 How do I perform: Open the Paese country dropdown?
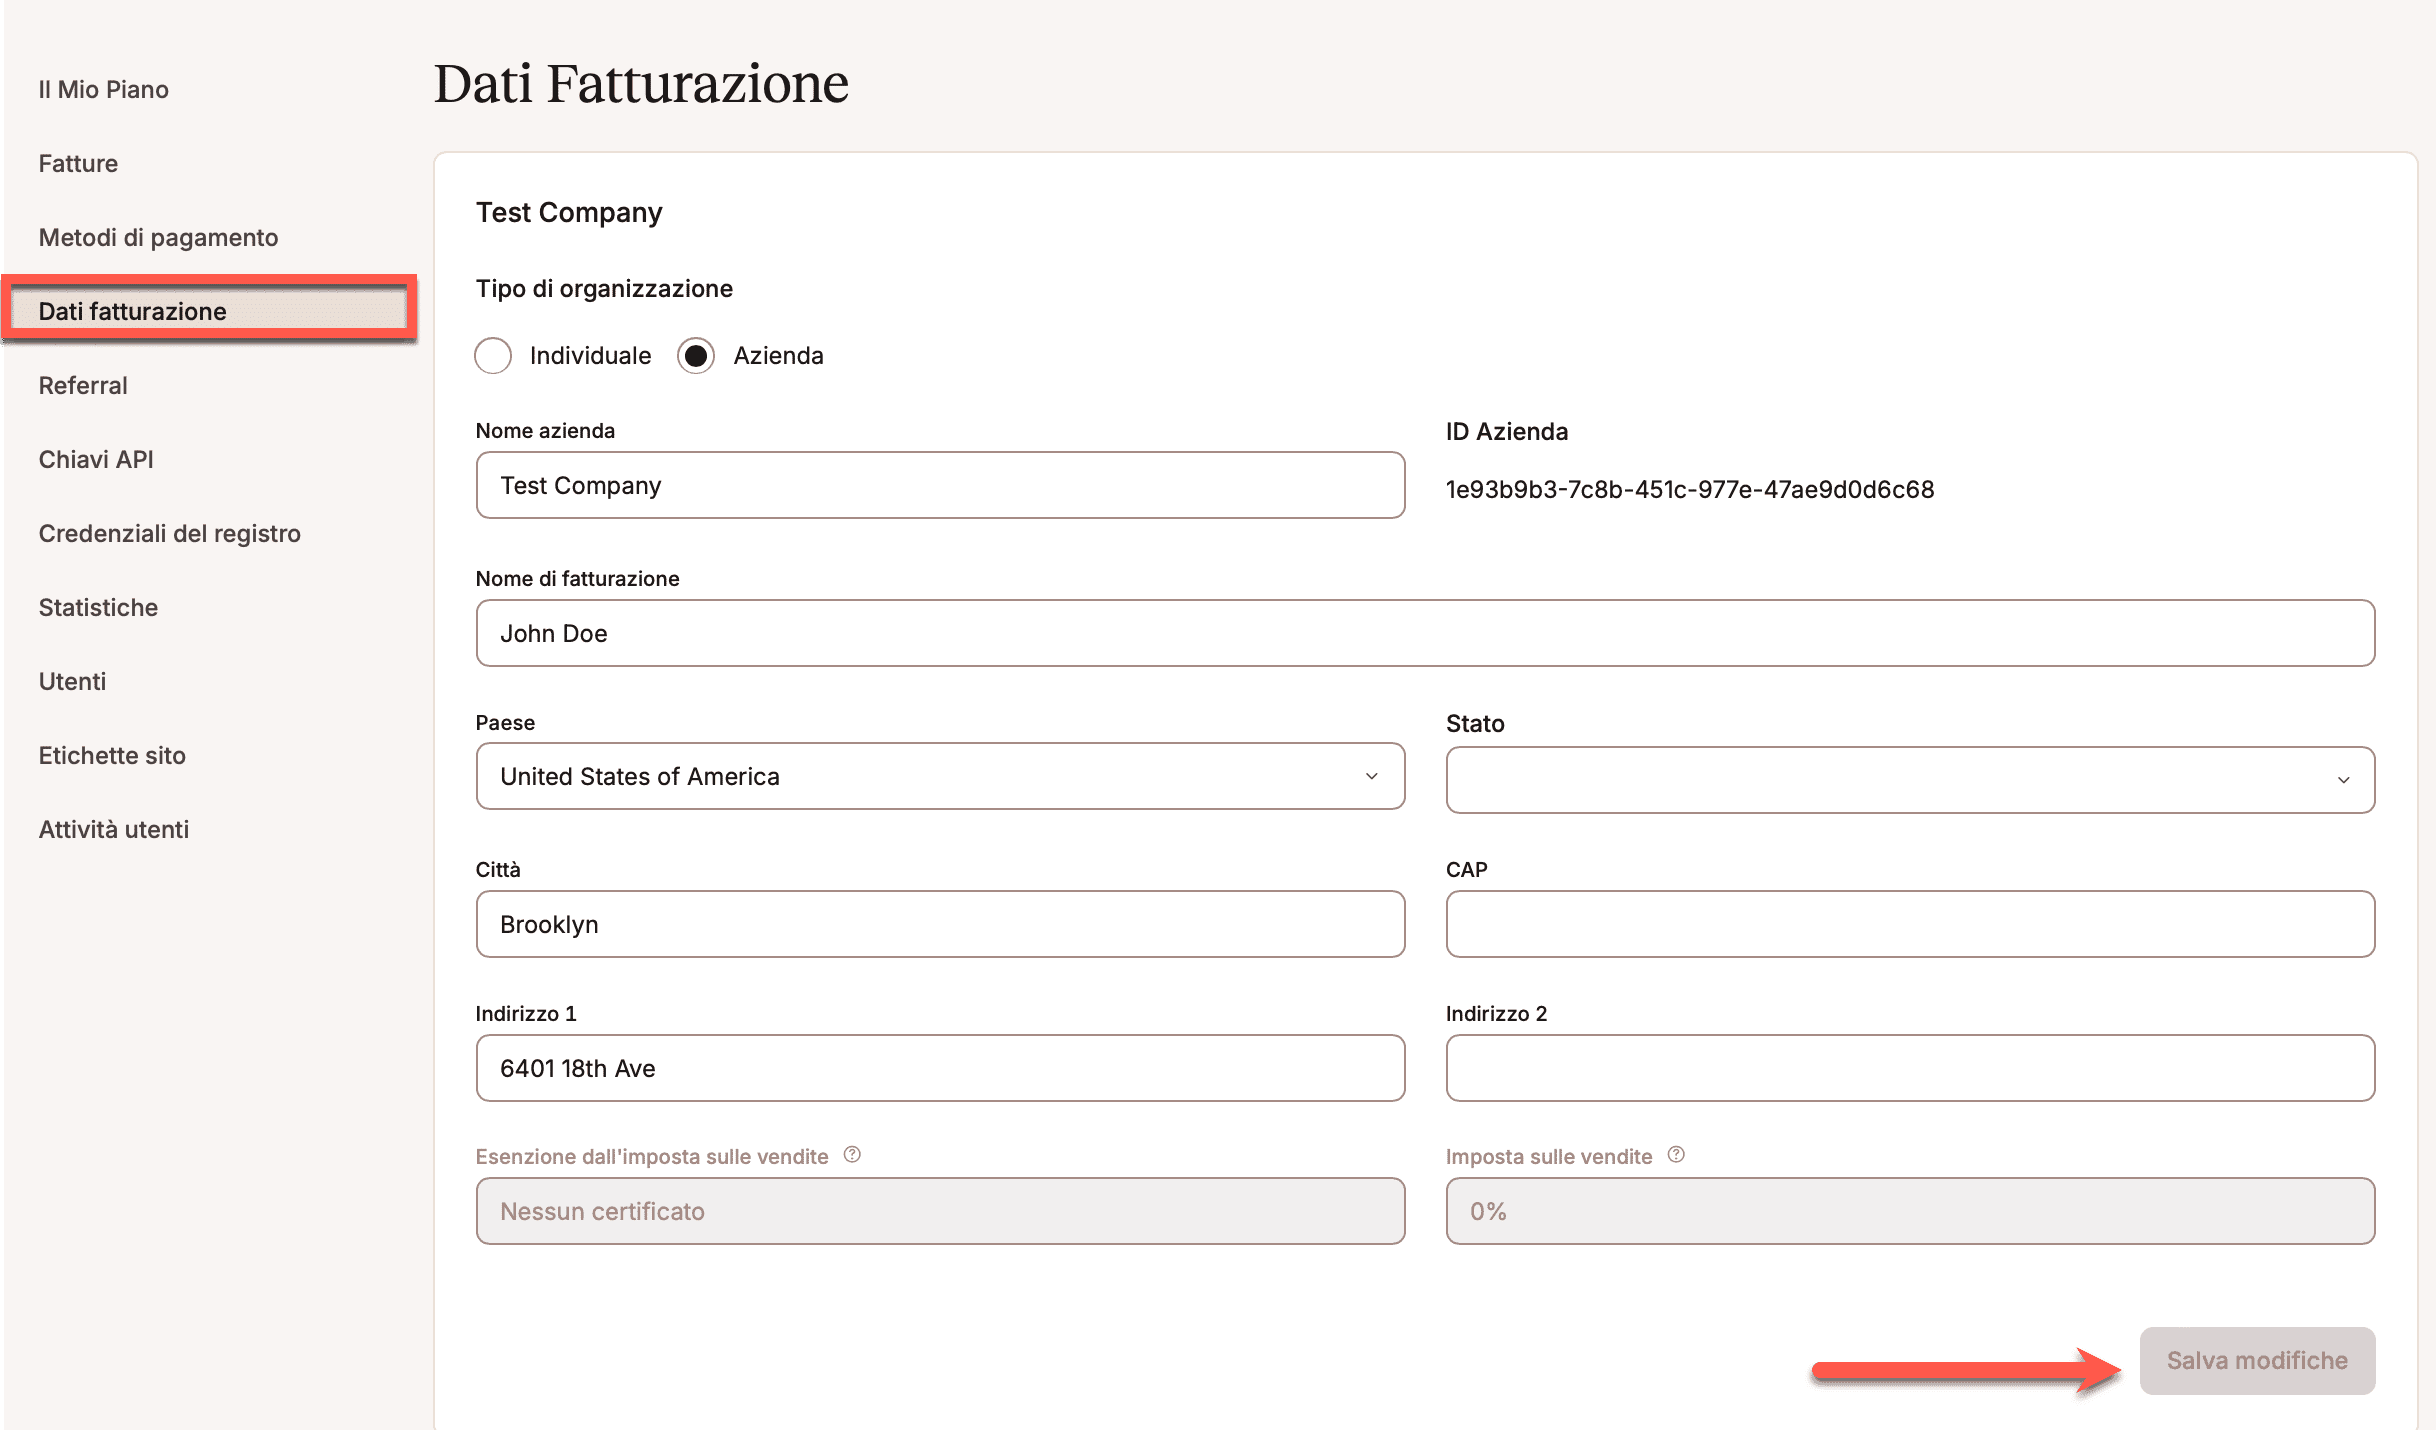[940, 776]
